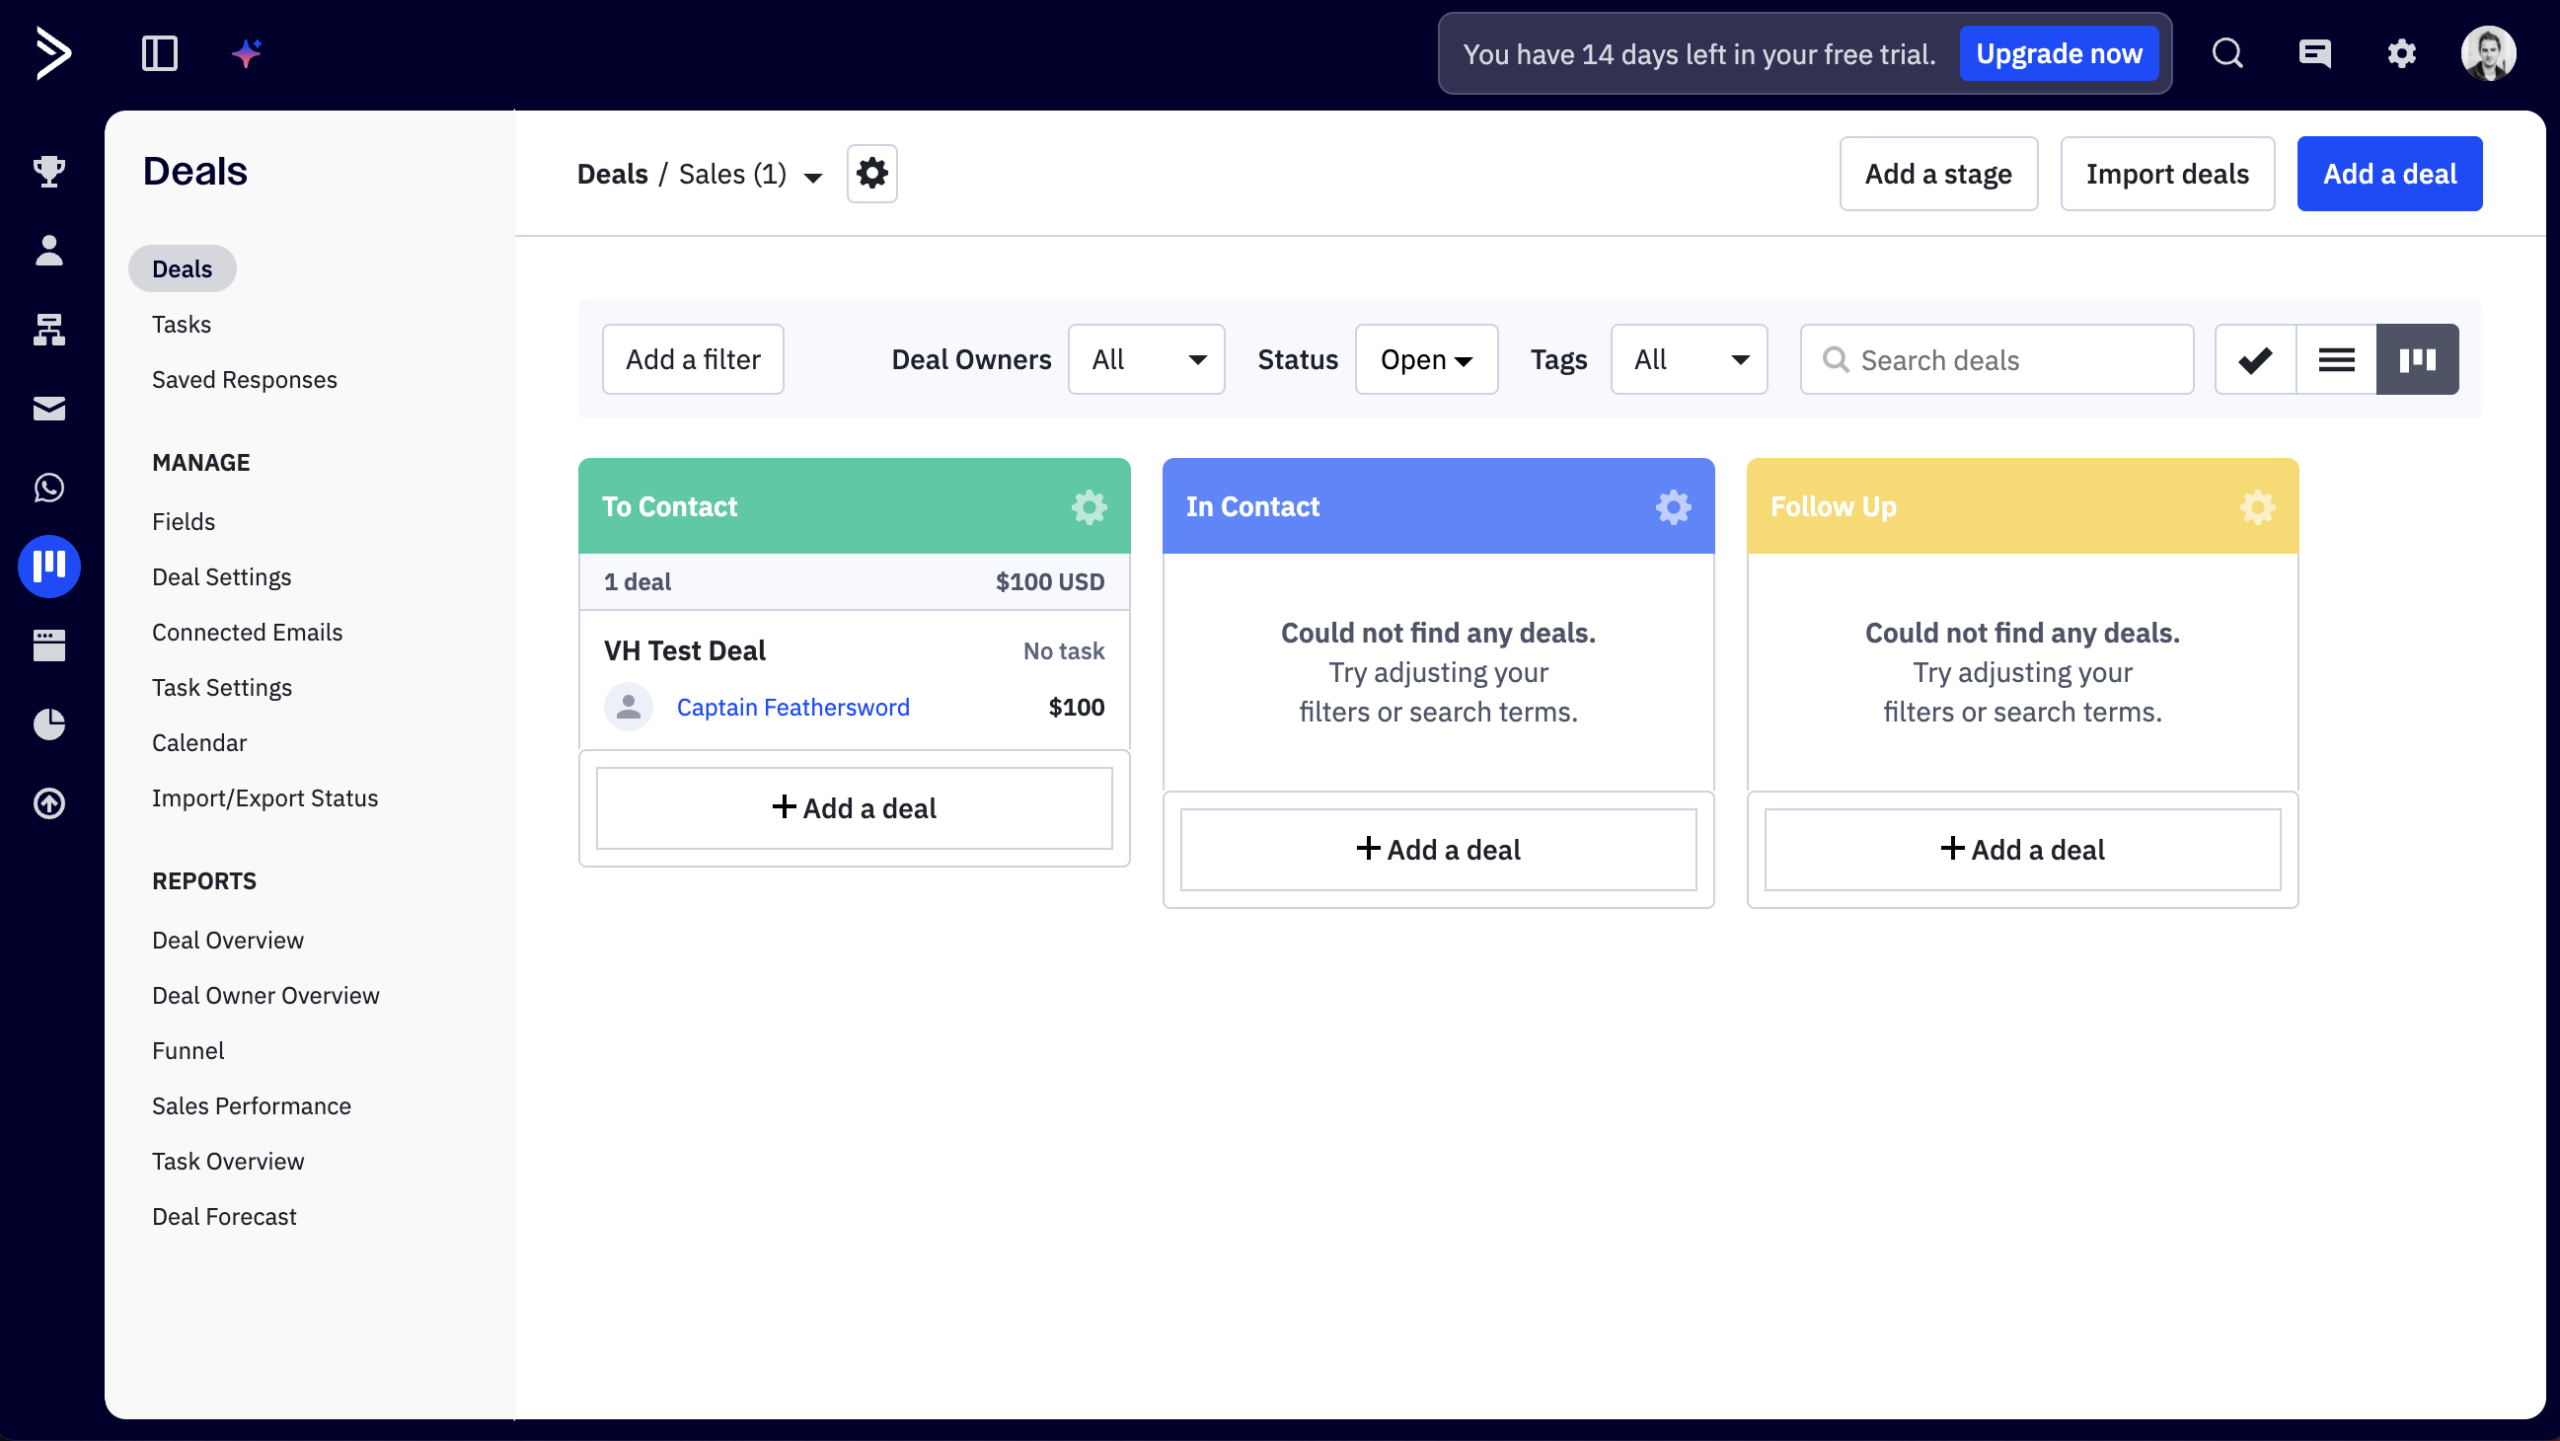
Task: Open the trophy icon in left sidebar
Action: (49, 171)
